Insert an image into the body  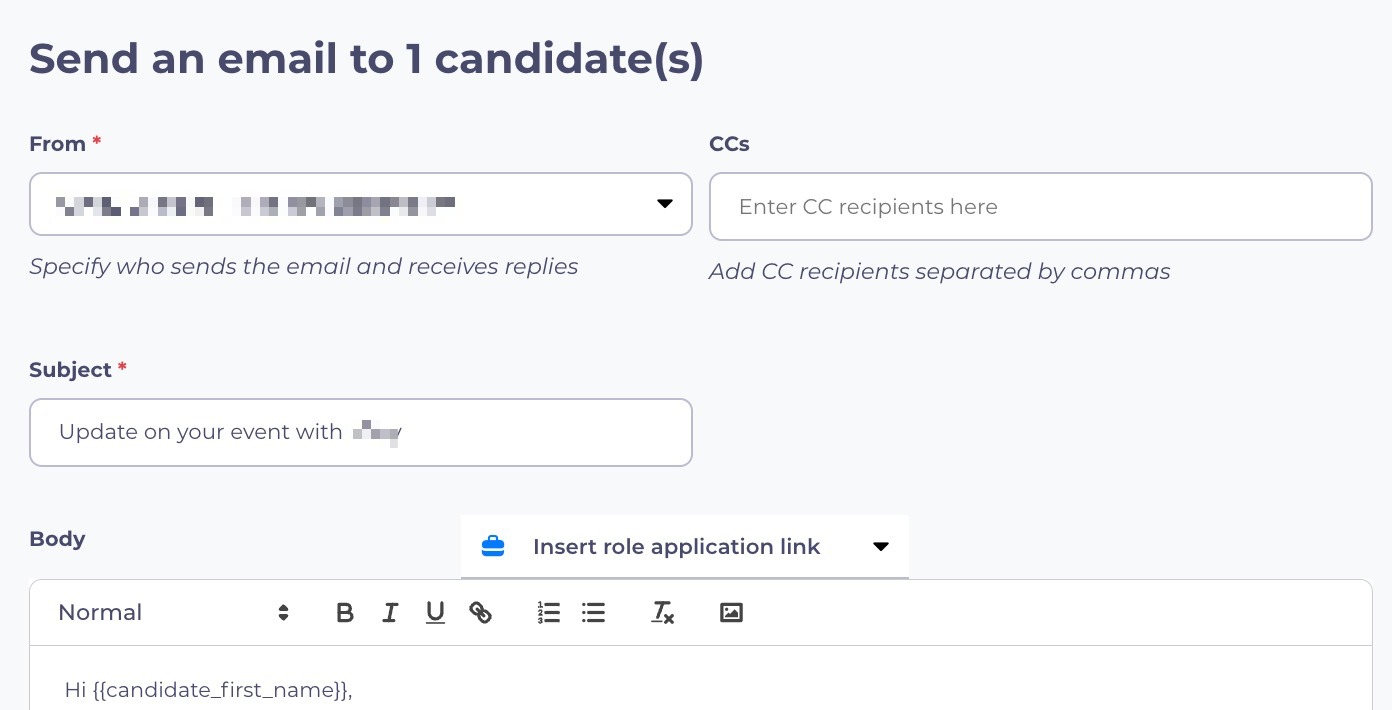pos(731,613)
